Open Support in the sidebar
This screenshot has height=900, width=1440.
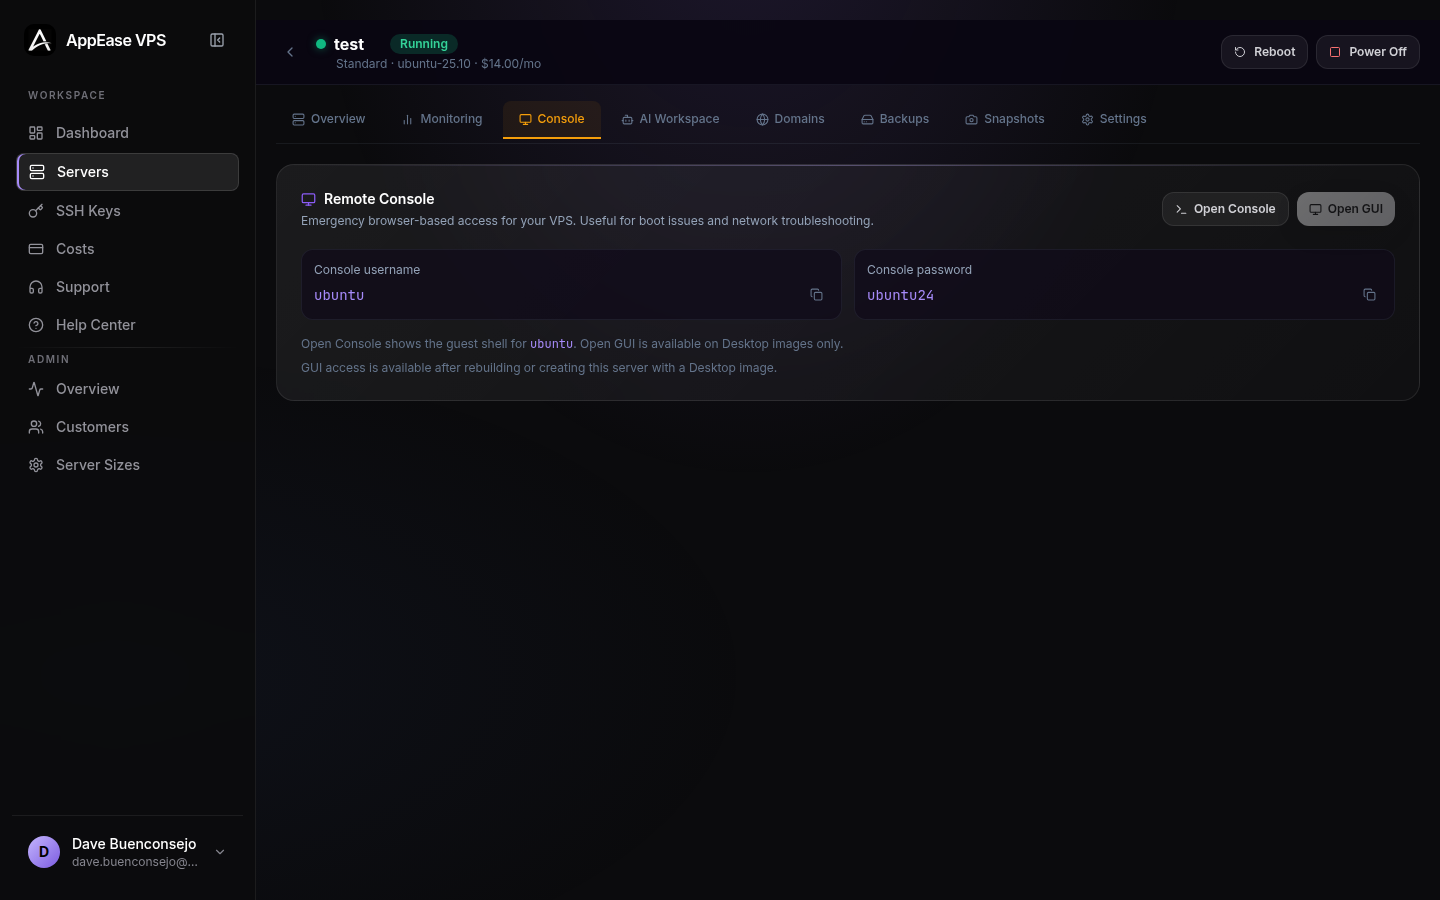pos(128,287)
